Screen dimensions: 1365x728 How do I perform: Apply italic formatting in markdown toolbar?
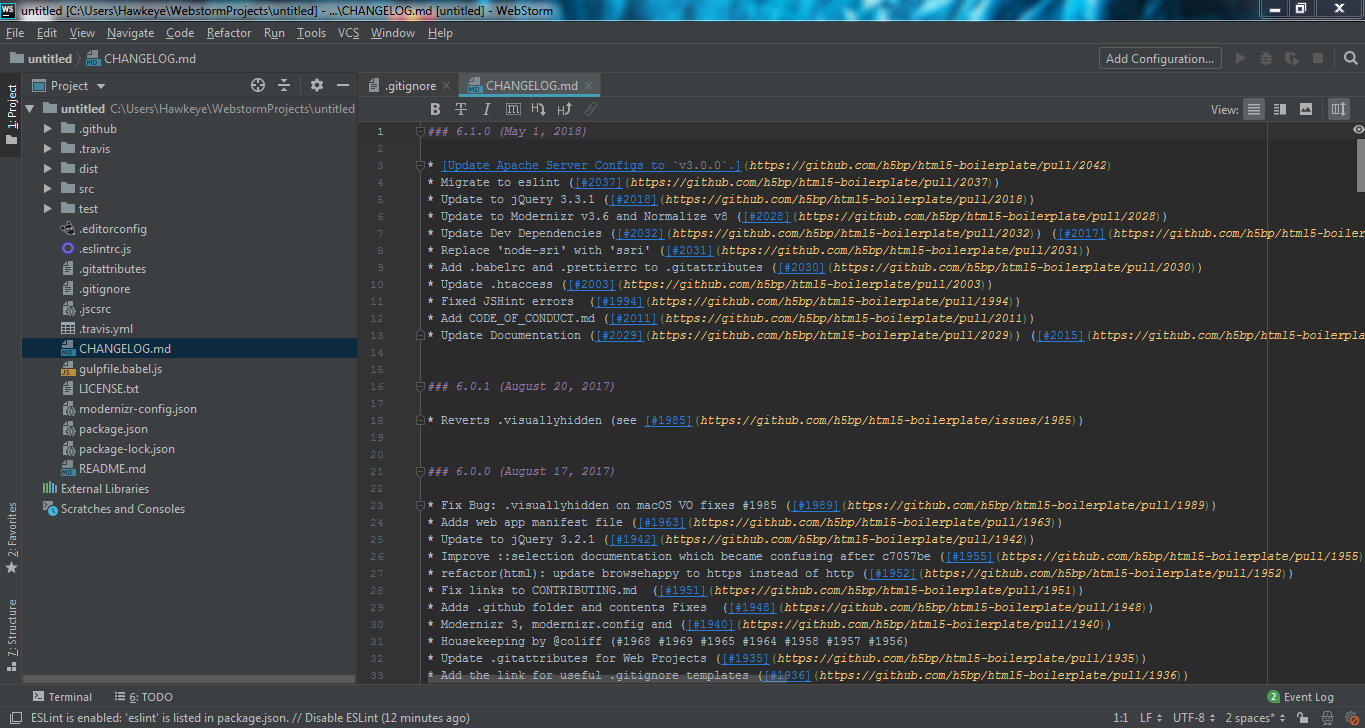[x=487, y=109]
